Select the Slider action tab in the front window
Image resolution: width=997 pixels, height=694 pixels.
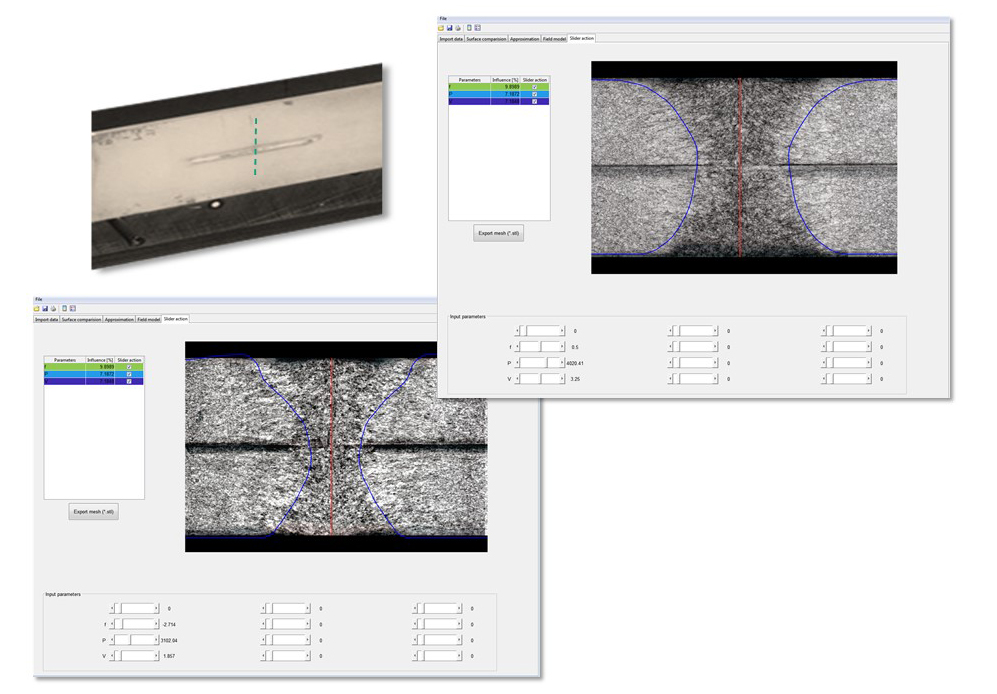[x=581, y=38]
